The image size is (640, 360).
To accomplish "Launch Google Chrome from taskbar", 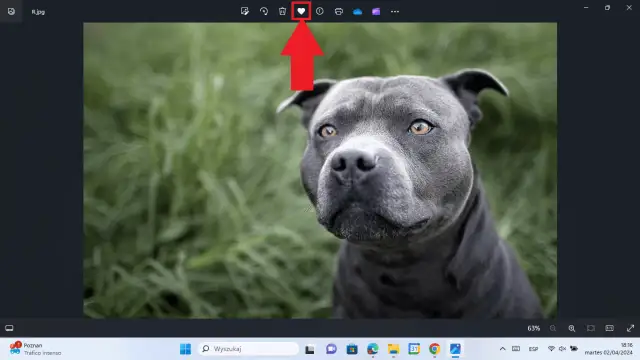I will (x=435, y=349).
